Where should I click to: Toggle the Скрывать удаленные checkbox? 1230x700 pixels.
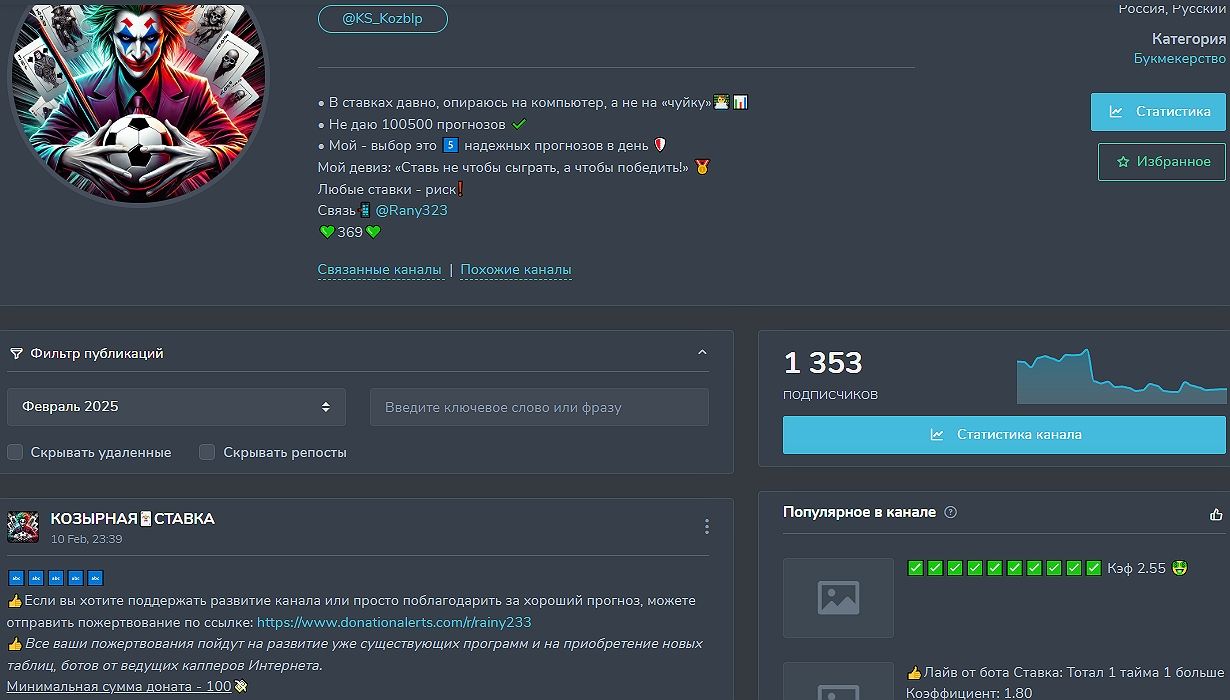[15, 452]
